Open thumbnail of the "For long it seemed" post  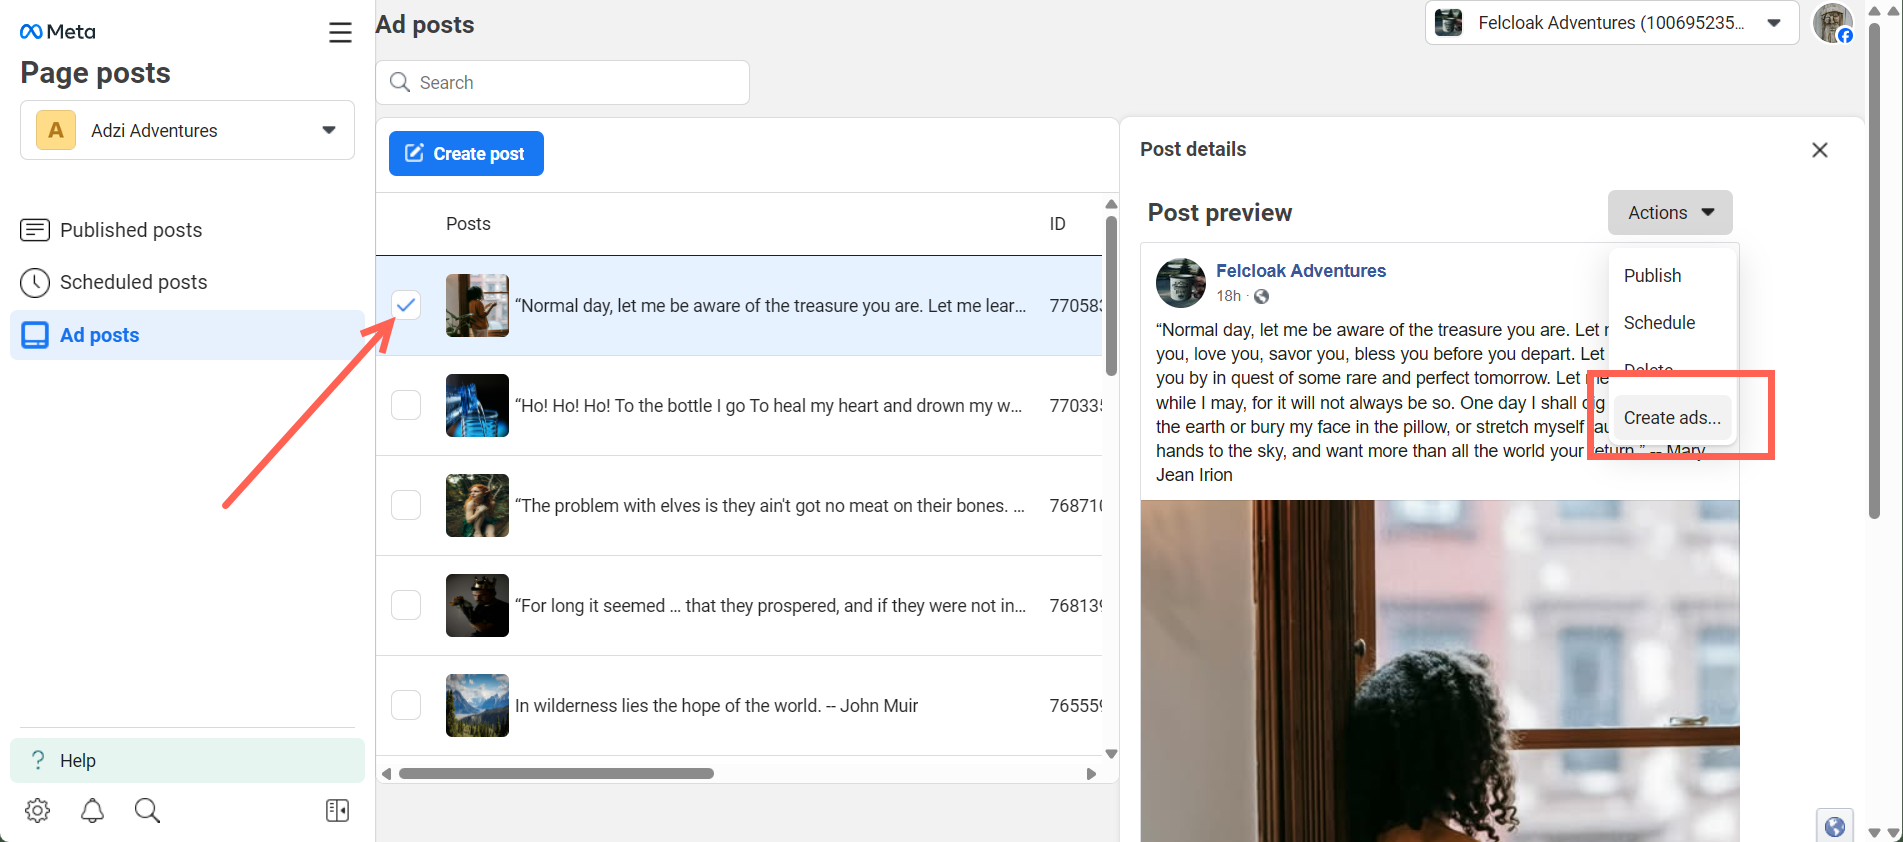point(477,605)
